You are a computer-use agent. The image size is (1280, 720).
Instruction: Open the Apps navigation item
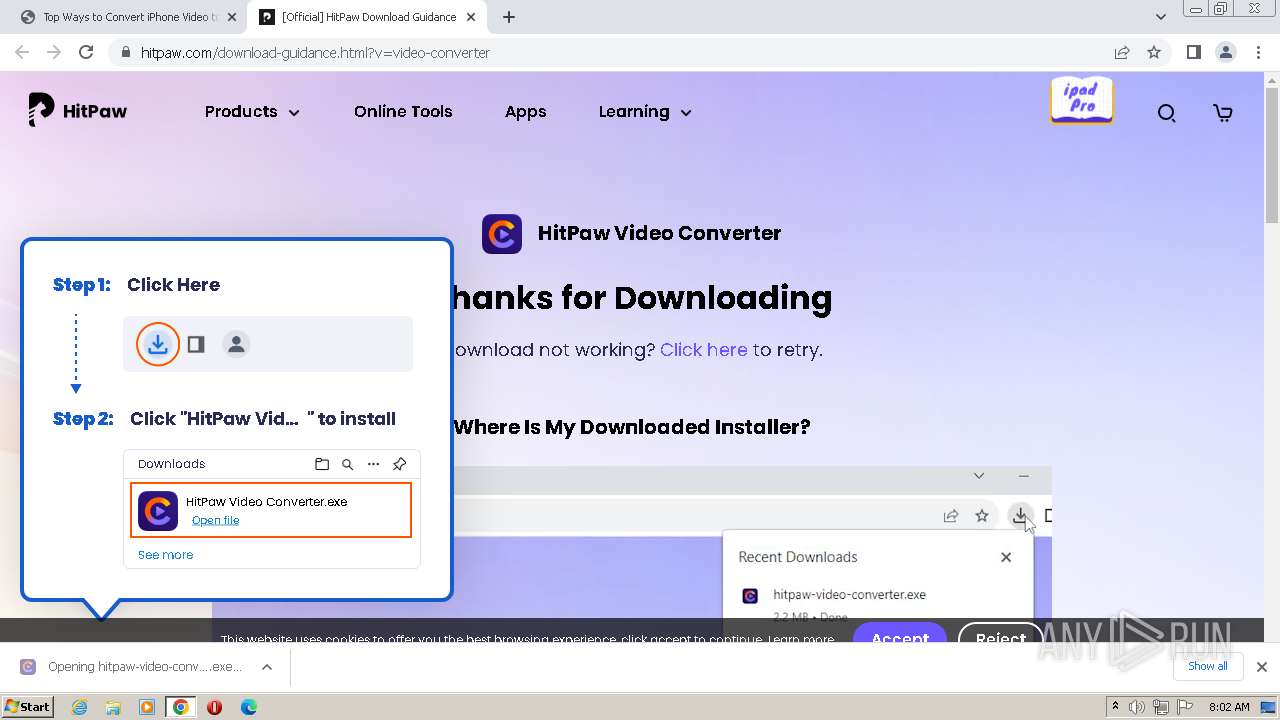pos(525,112)
